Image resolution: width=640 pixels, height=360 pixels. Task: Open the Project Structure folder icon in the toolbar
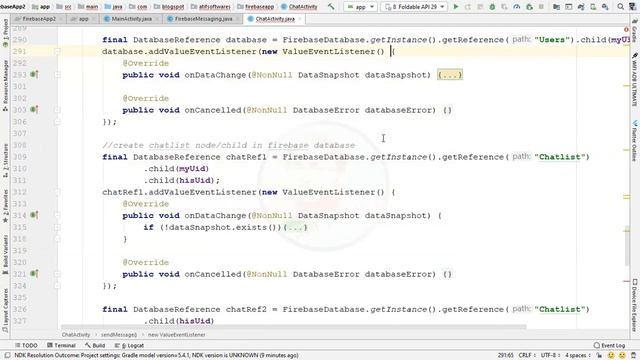(x=556, y=7)
